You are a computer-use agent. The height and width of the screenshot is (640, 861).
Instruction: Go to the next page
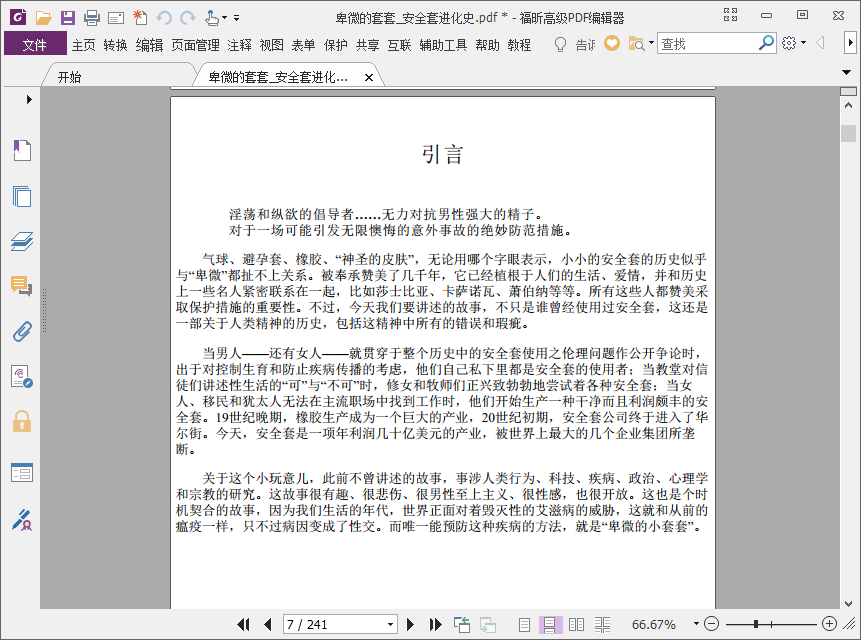(x=410, y=624)
